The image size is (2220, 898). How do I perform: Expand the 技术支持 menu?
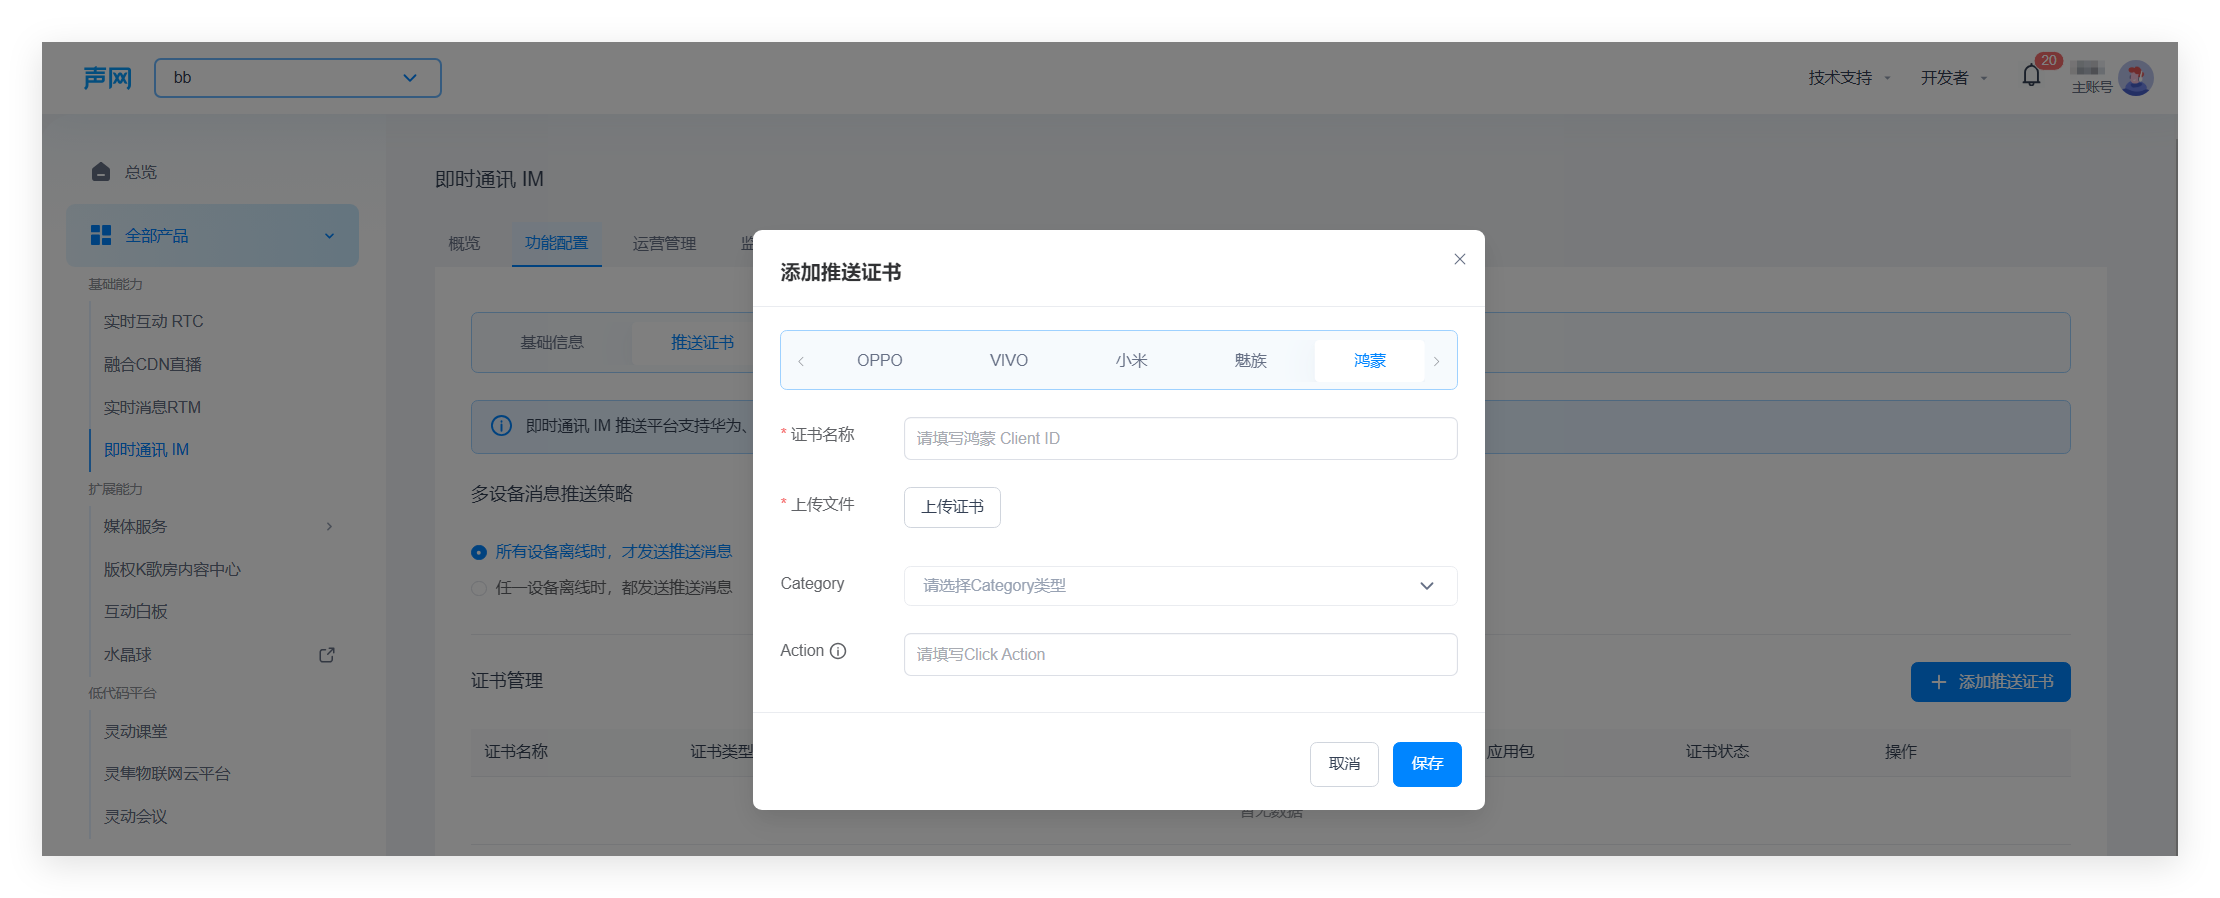[1849, 78]
